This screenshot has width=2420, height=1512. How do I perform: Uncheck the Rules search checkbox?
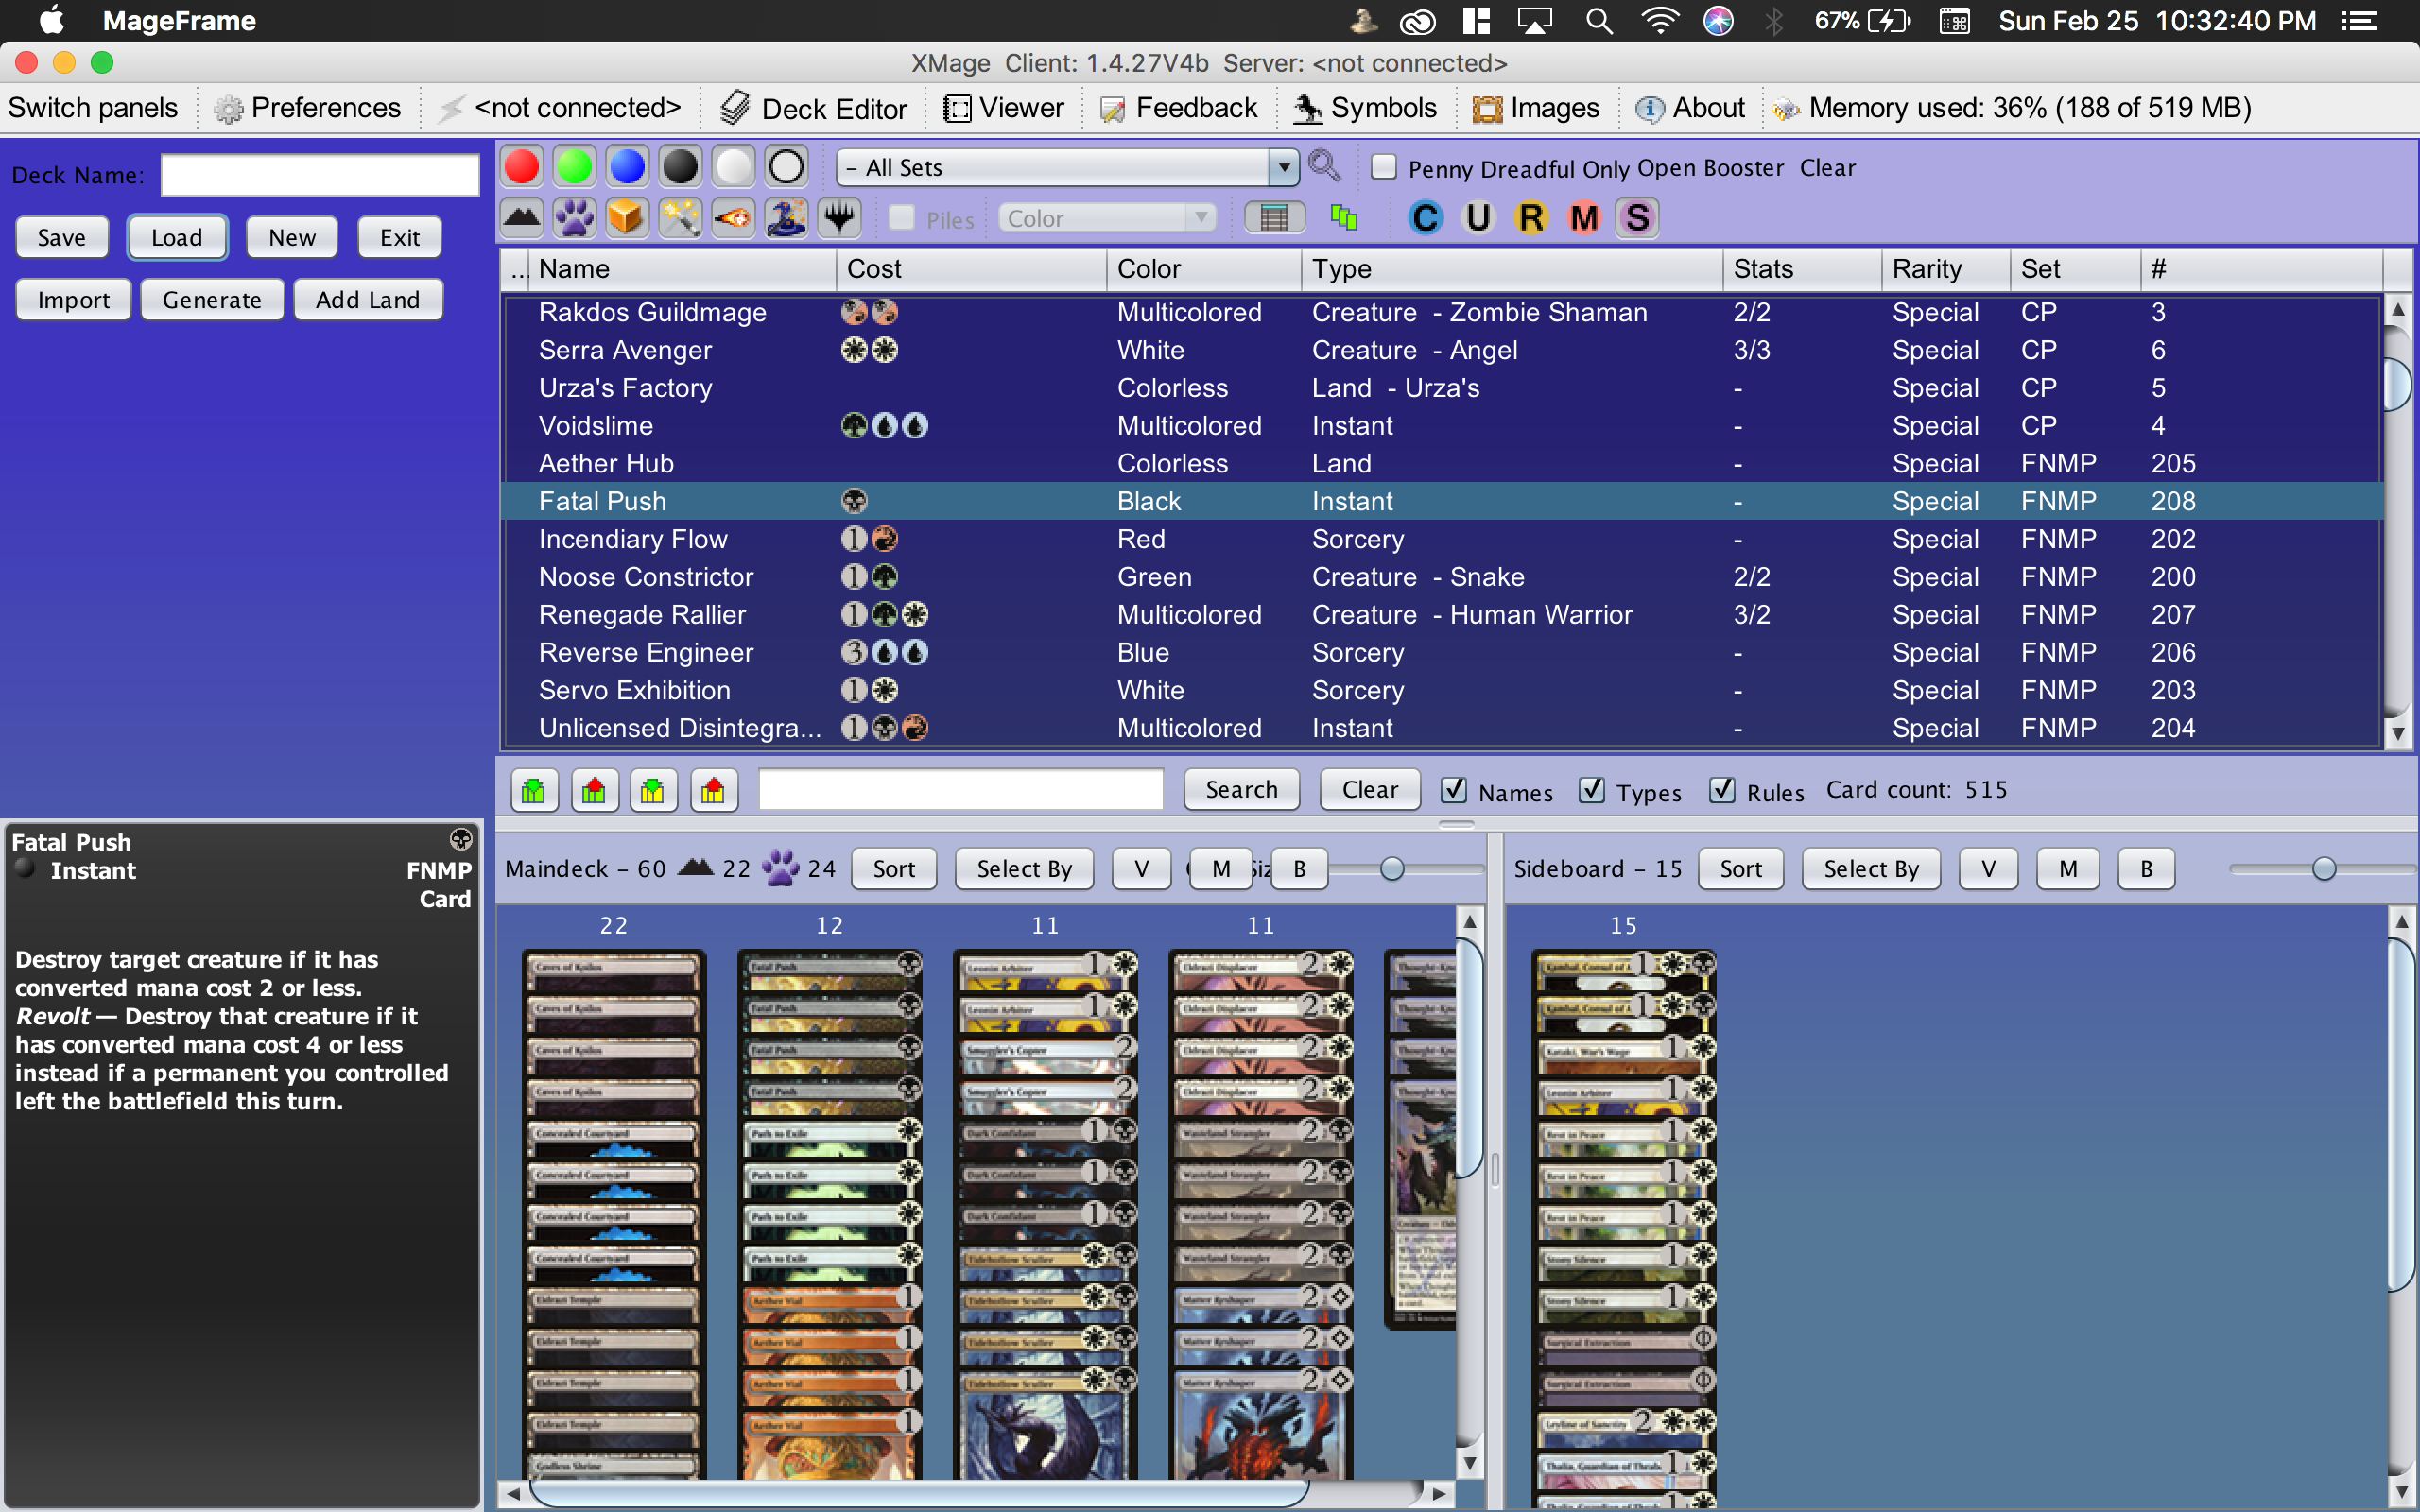click(1722, 790)
